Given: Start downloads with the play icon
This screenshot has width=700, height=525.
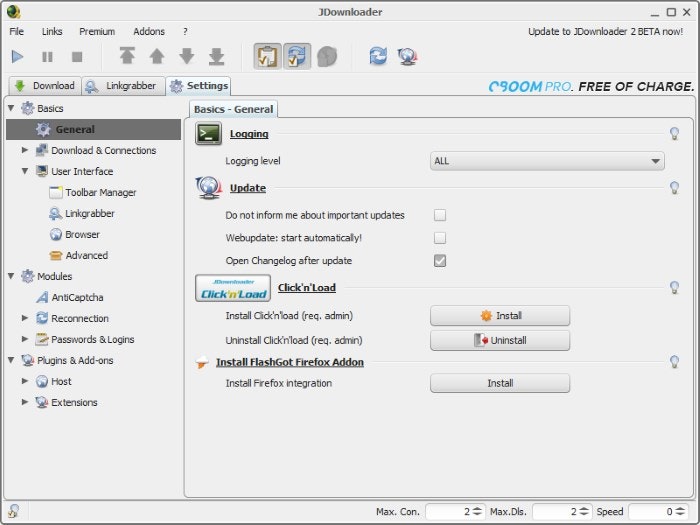Looking at the screenshot, I should [17, 57].
